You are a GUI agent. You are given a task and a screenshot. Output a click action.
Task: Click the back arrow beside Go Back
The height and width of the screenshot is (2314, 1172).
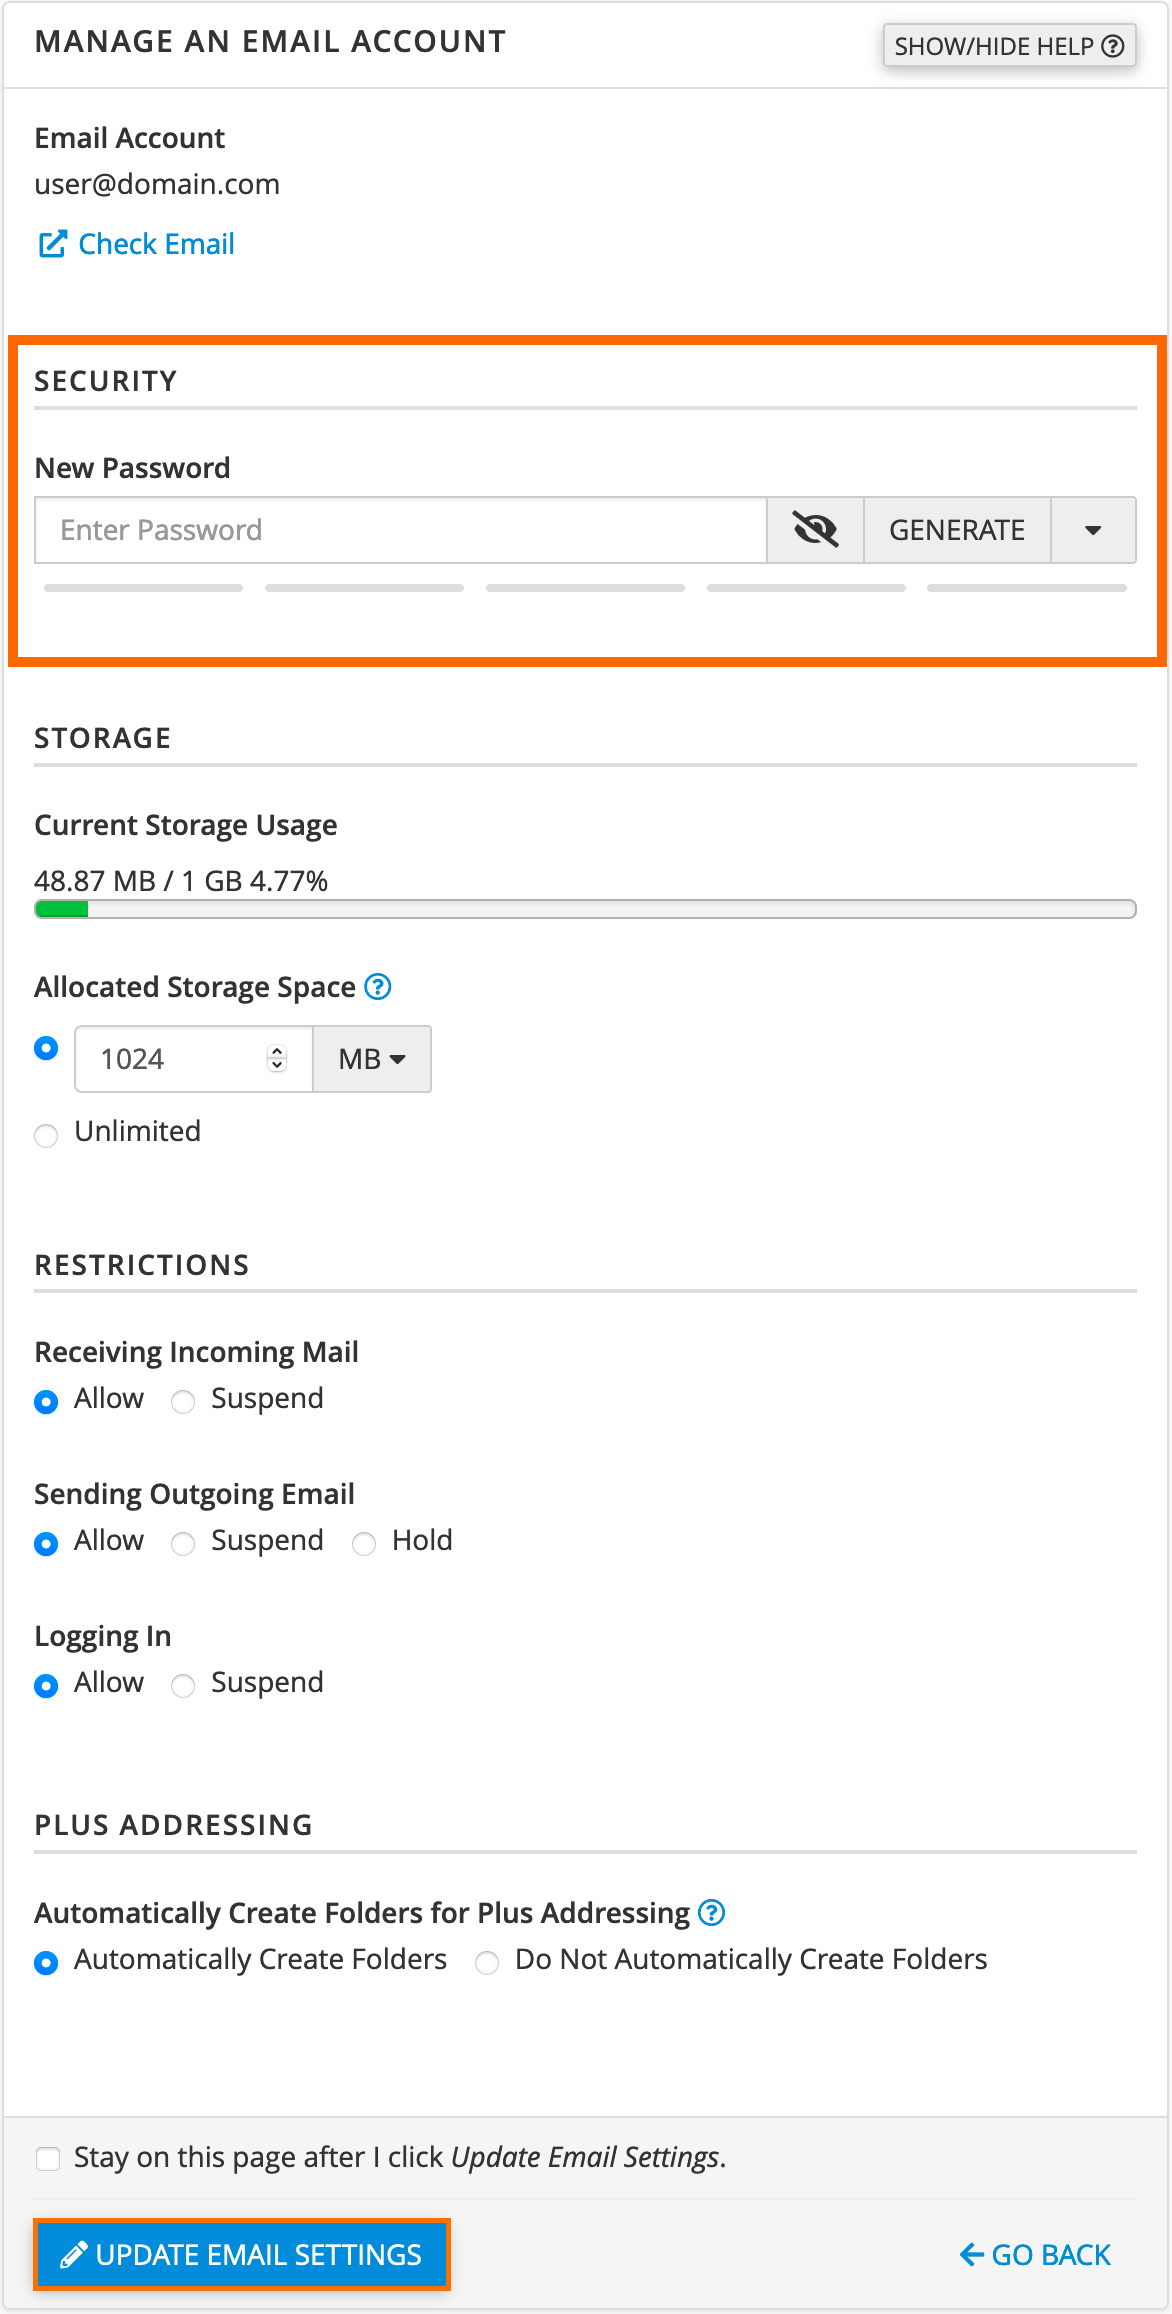pyautogui.click(x=968, y=2255)
